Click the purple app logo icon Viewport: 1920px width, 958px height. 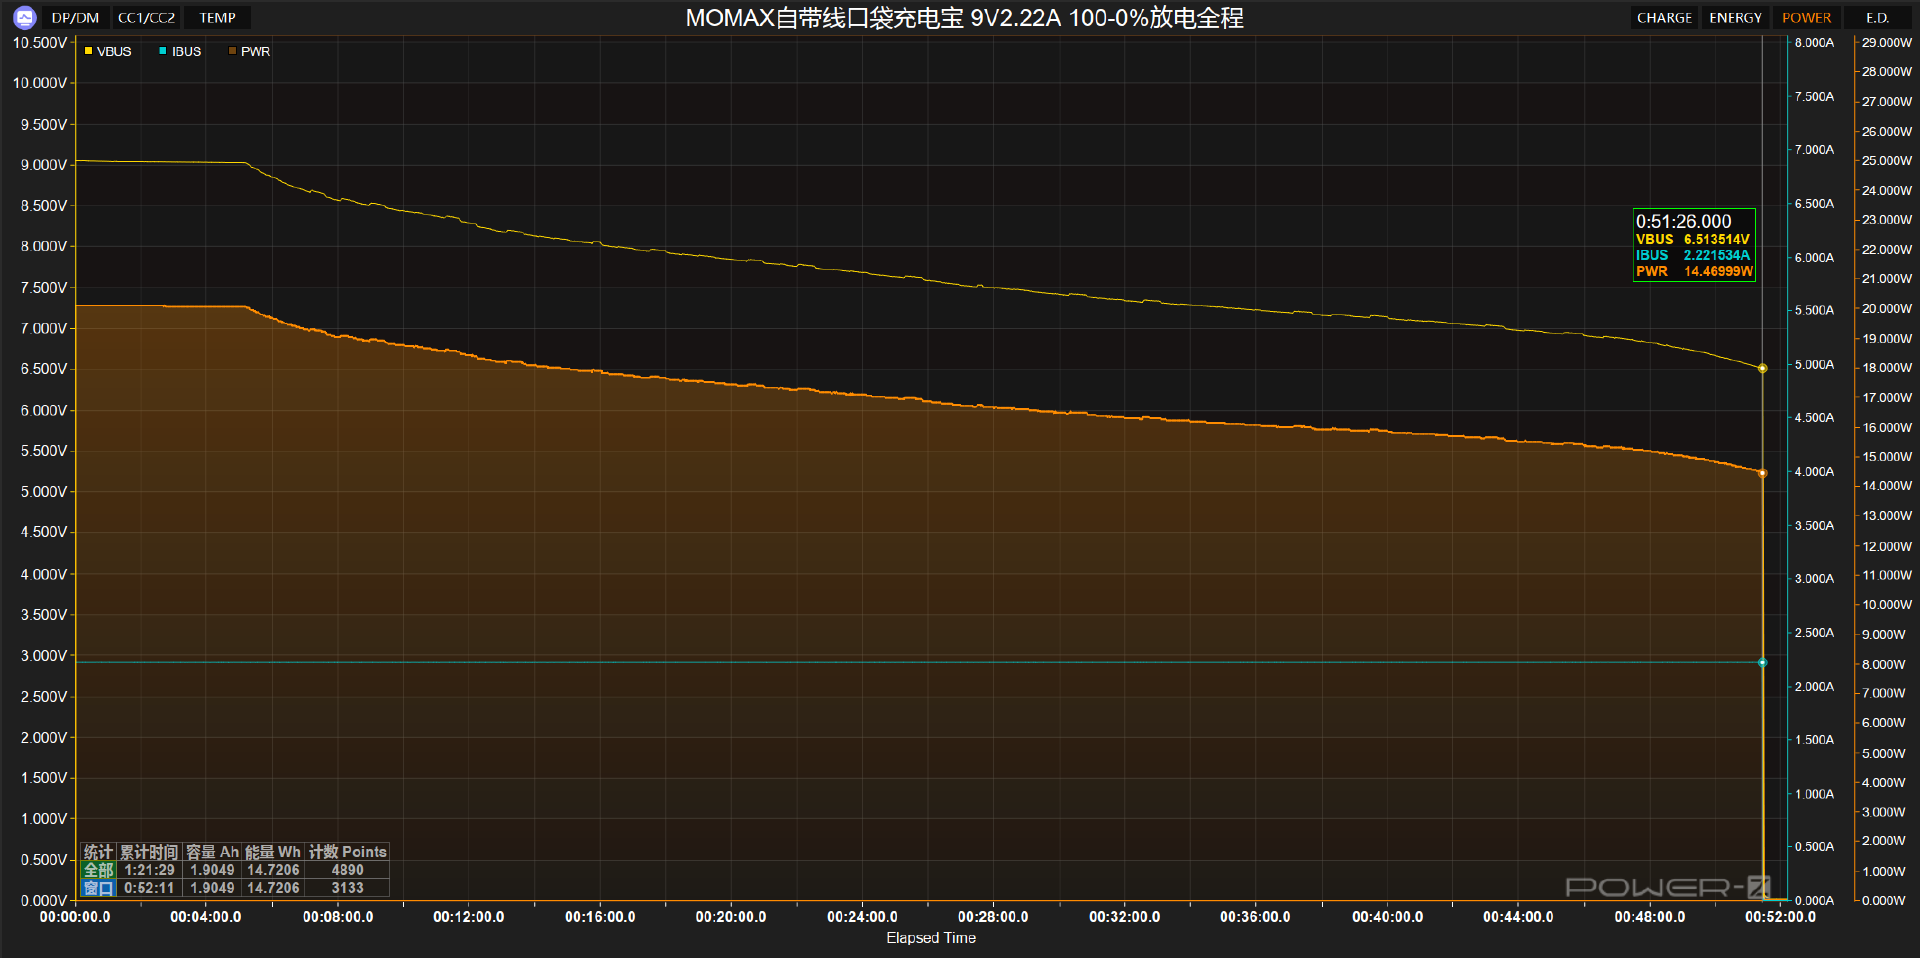point(24,17)
